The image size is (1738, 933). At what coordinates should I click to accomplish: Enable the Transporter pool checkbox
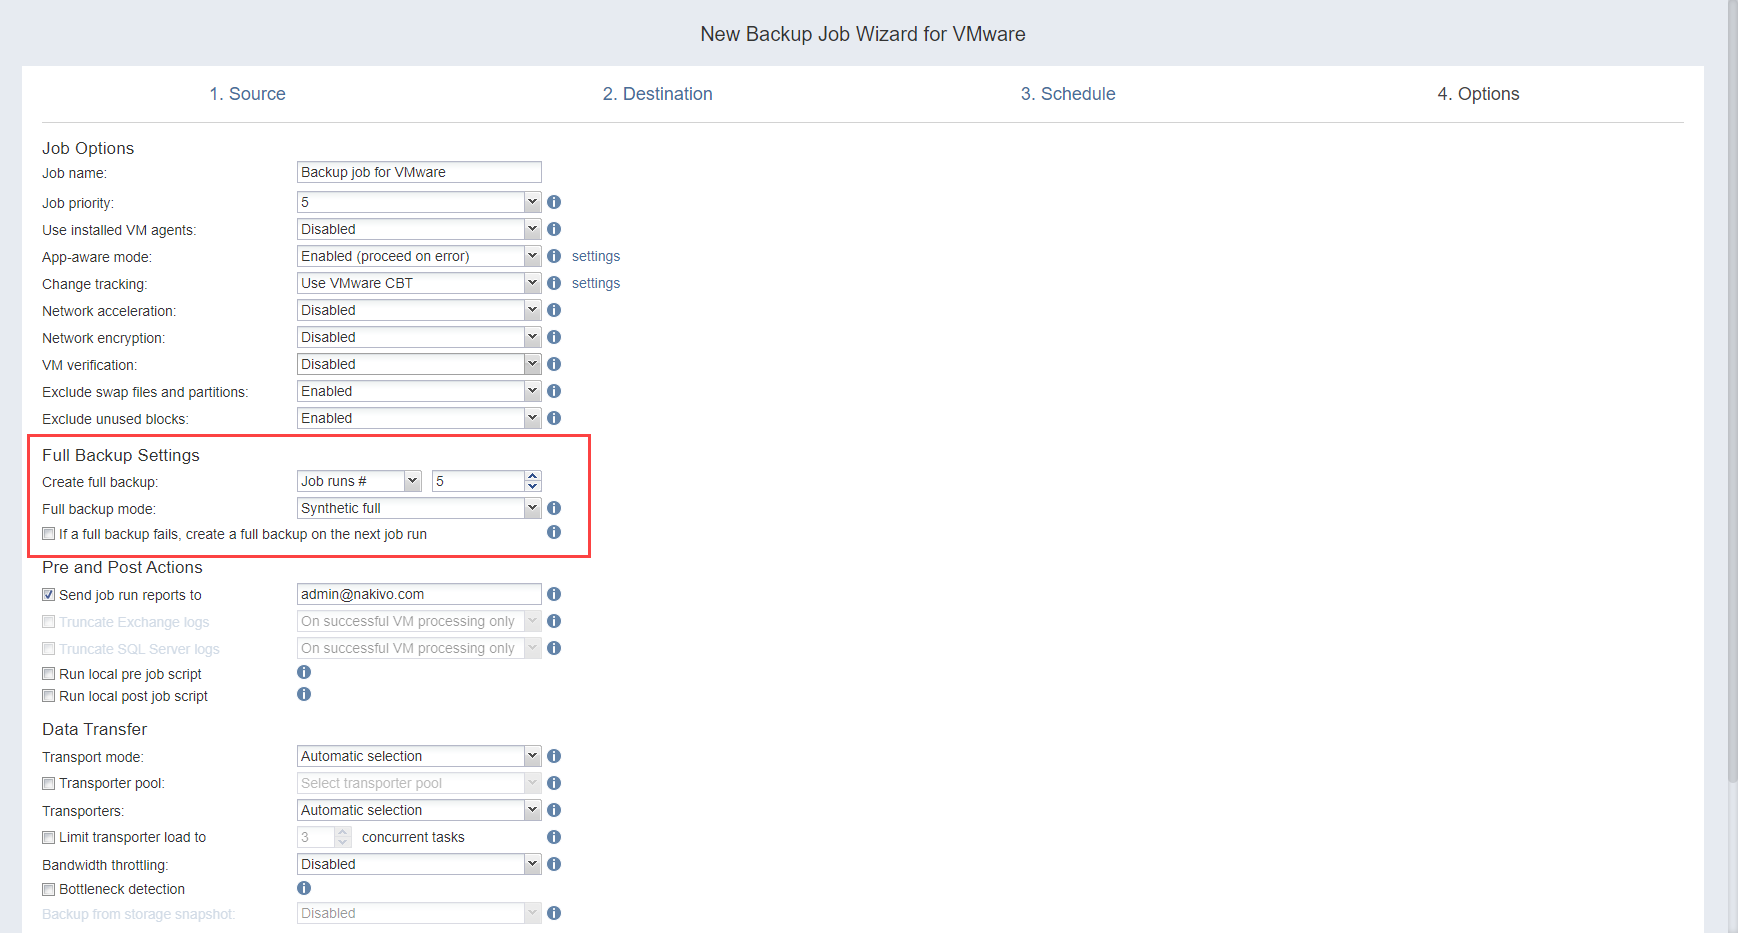pyautogui.click(x=48, y=784)
